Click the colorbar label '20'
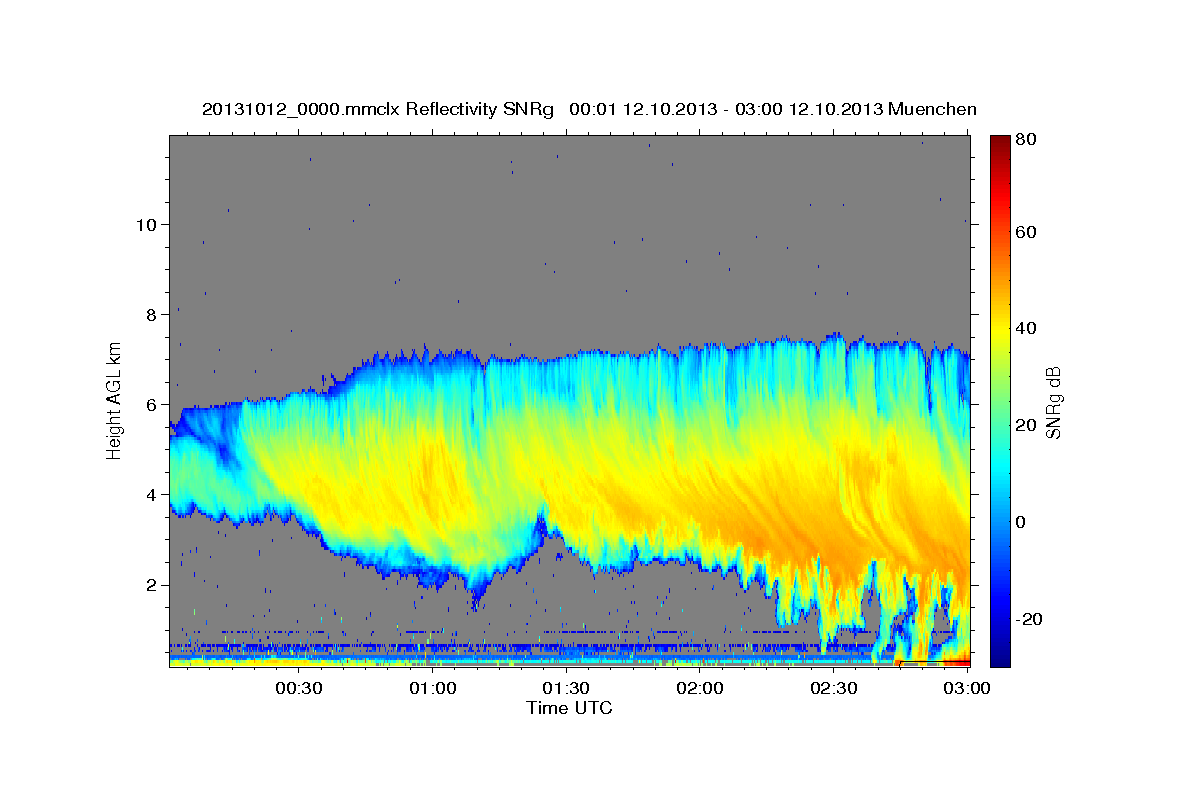The width and height of the screenshot is (1200, 800). click(x=1027, y=425)
